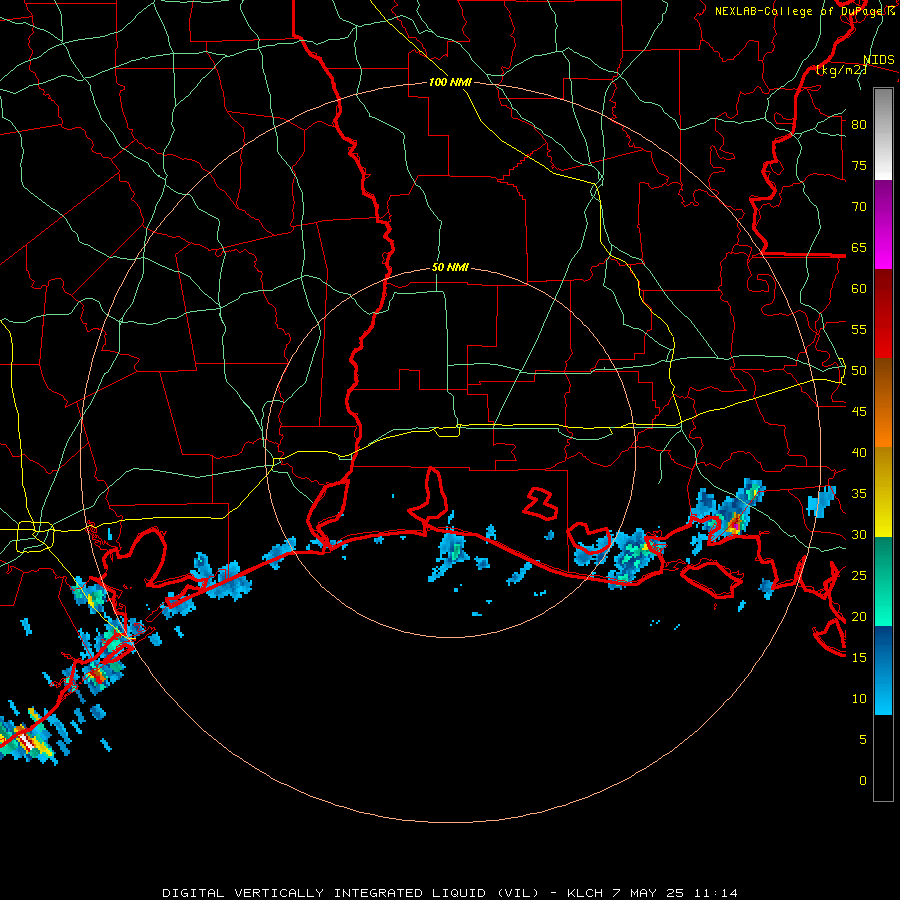Click the blue segment of the color scale

click(883, 670)
